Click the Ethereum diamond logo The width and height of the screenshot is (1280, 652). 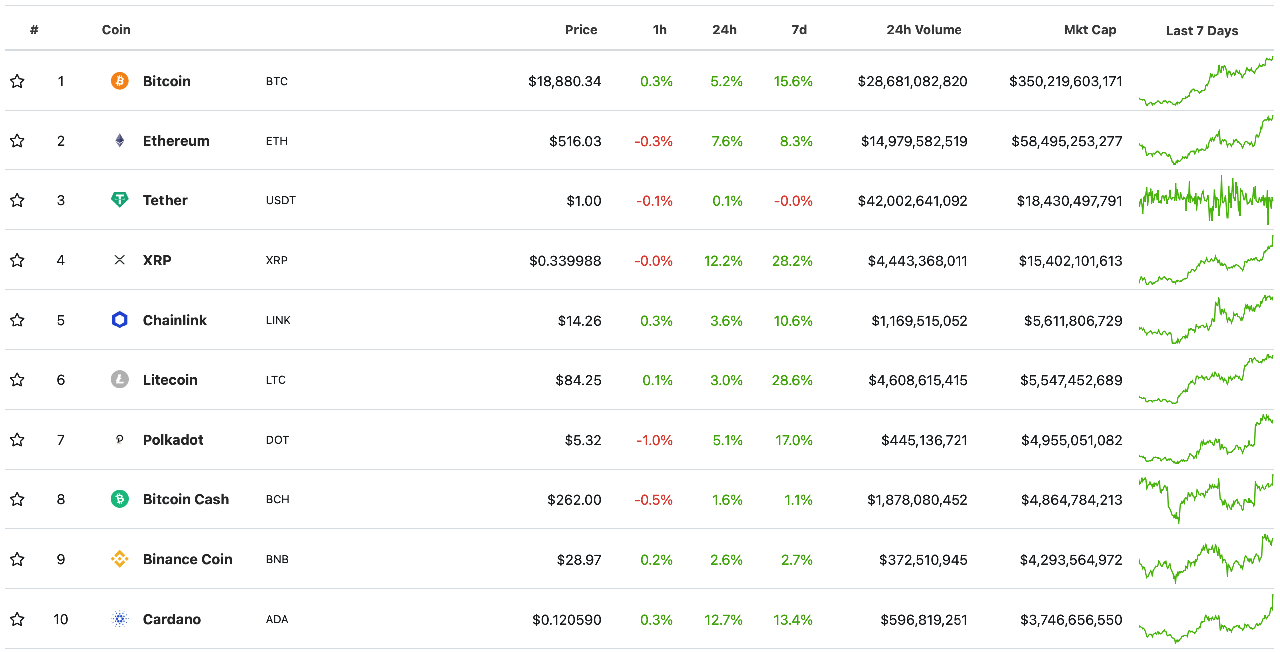coord(120,141)
